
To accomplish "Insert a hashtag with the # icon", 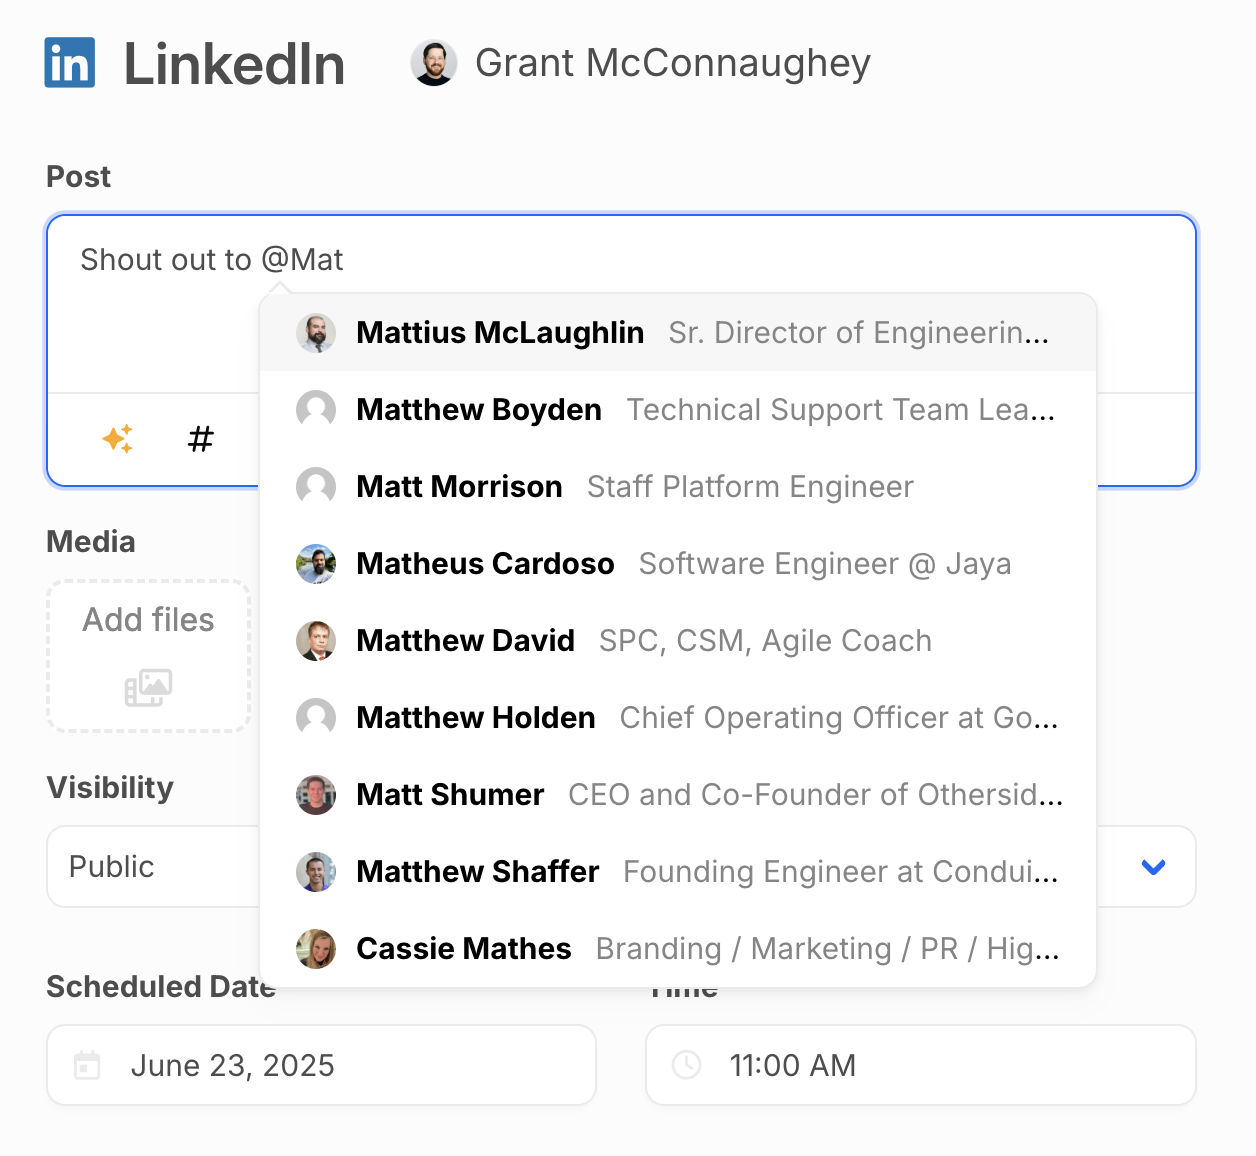I will click(201, 438).
